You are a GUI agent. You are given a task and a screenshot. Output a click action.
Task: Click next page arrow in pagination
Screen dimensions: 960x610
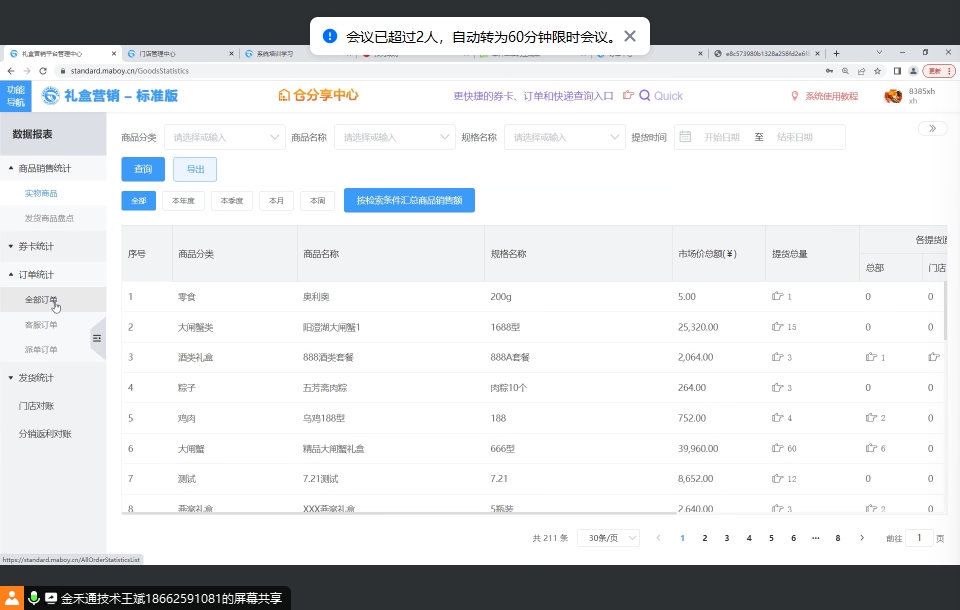pos(862,538)
